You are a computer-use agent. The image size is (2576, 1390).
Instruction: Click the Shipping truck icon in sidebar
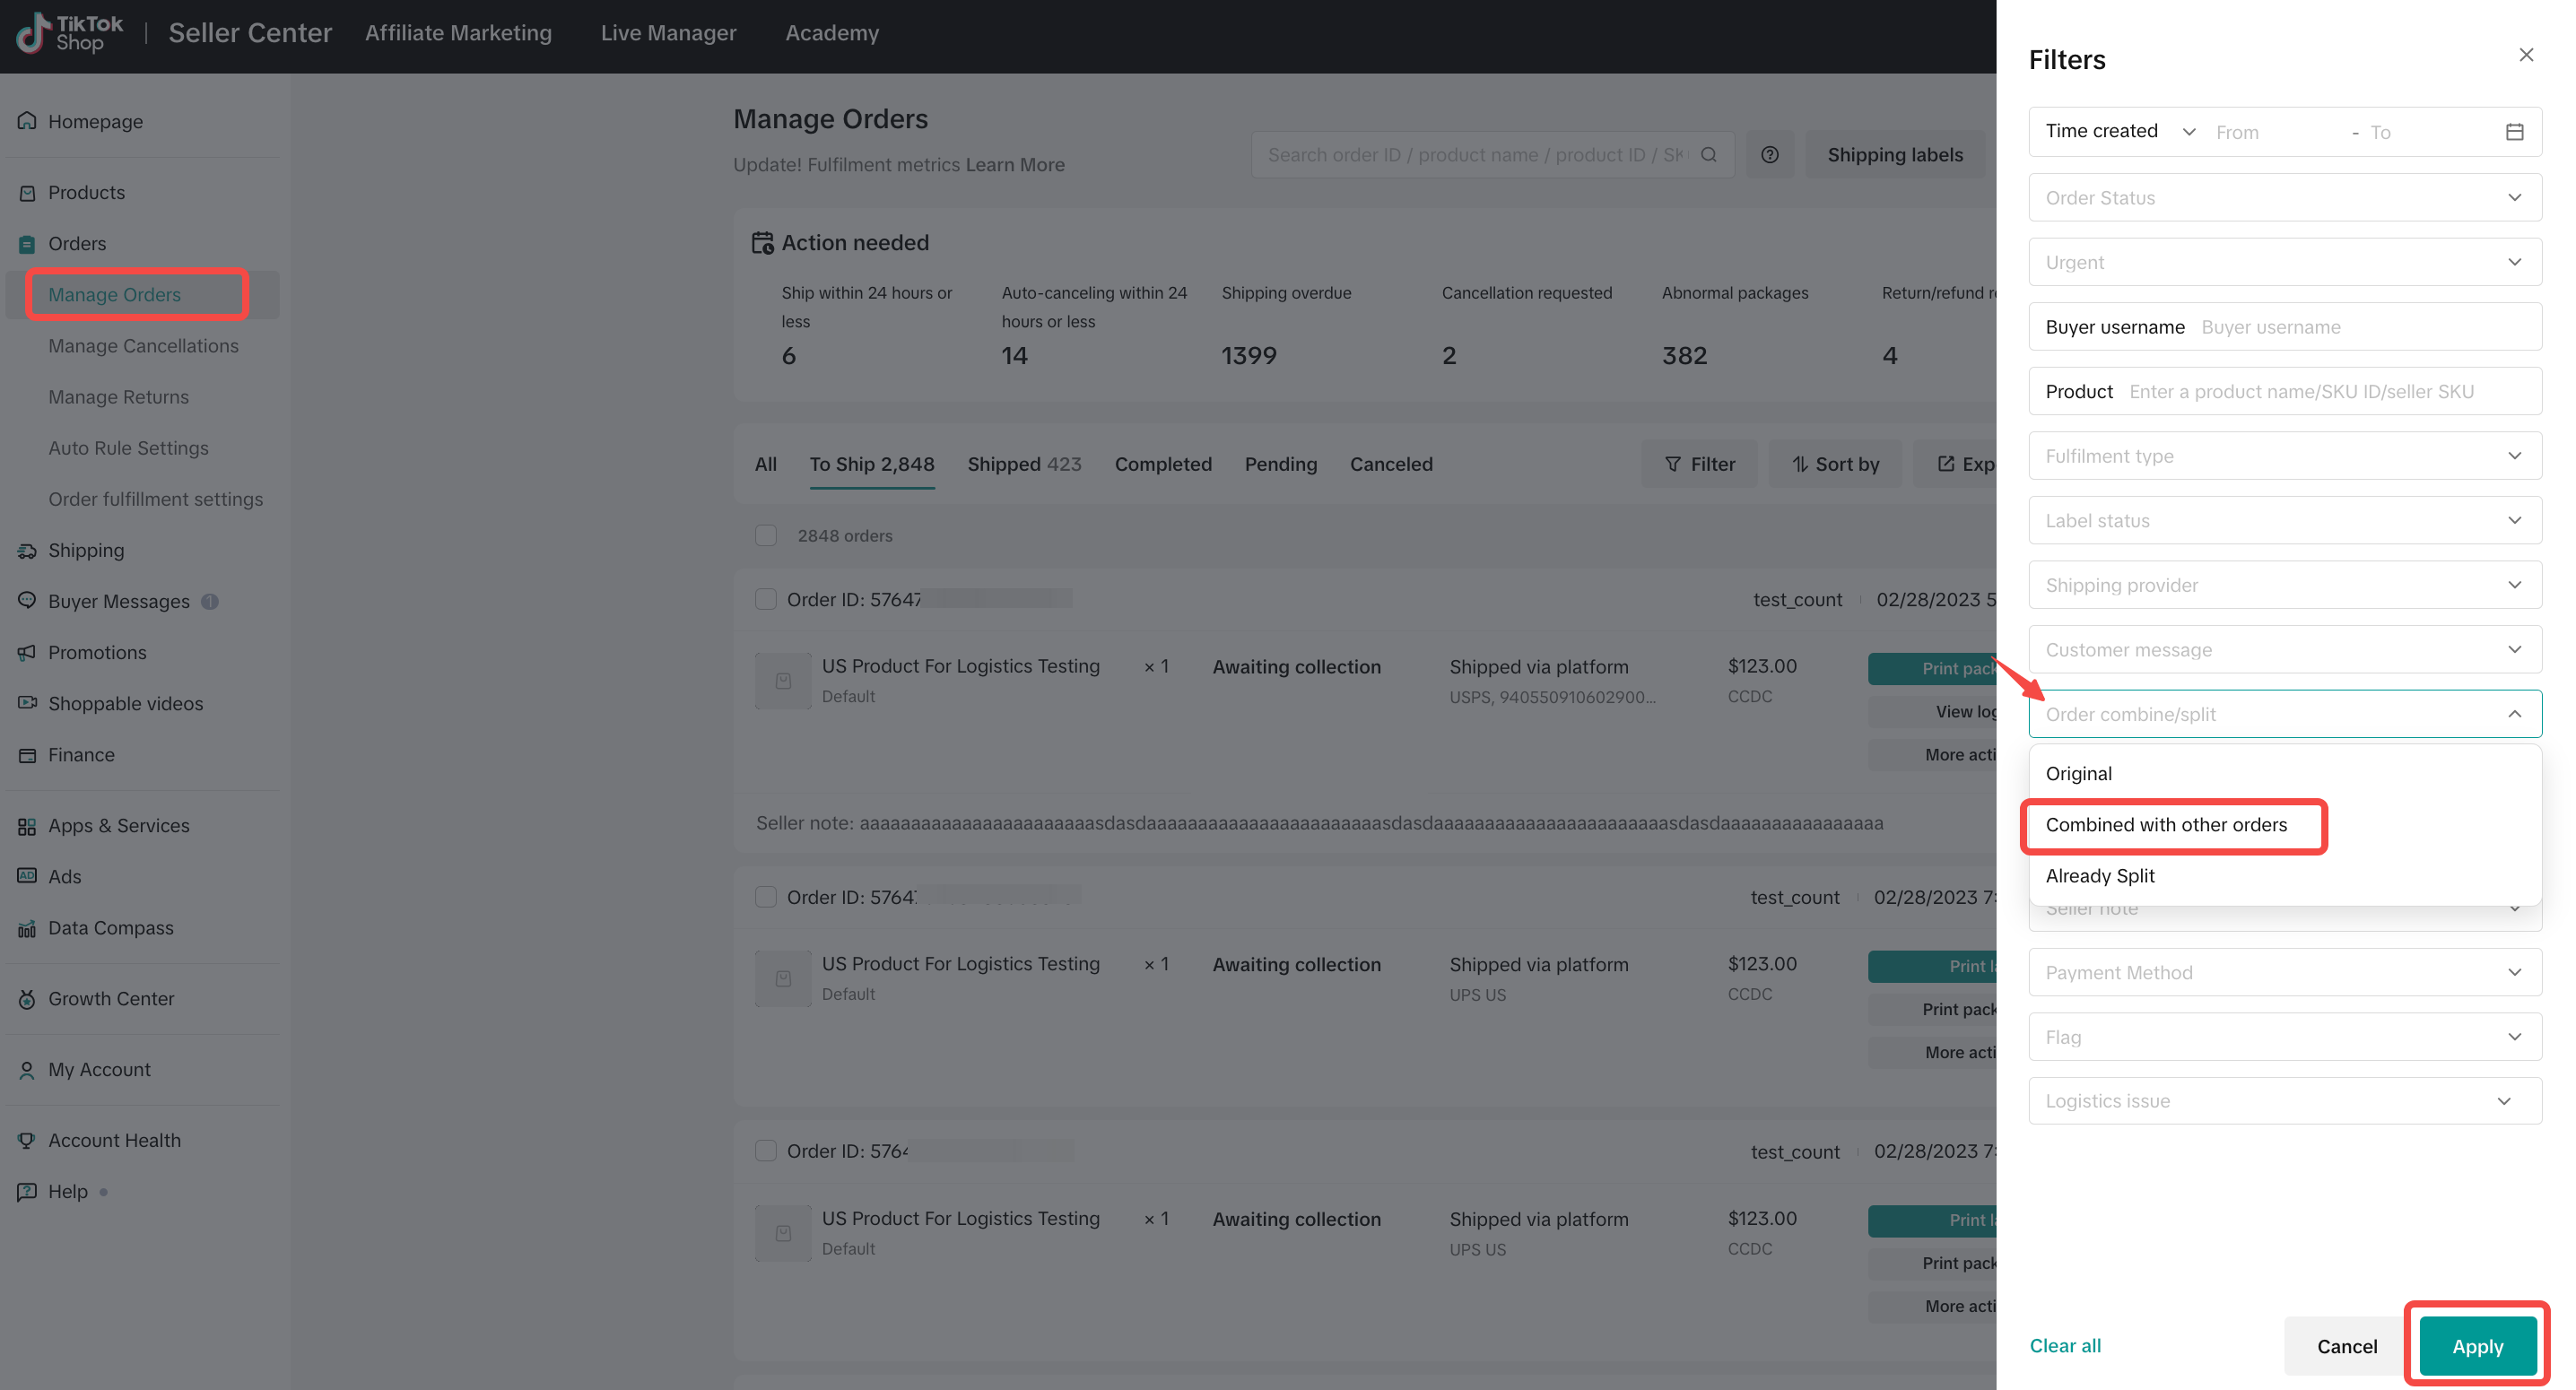tap(27, 551)
